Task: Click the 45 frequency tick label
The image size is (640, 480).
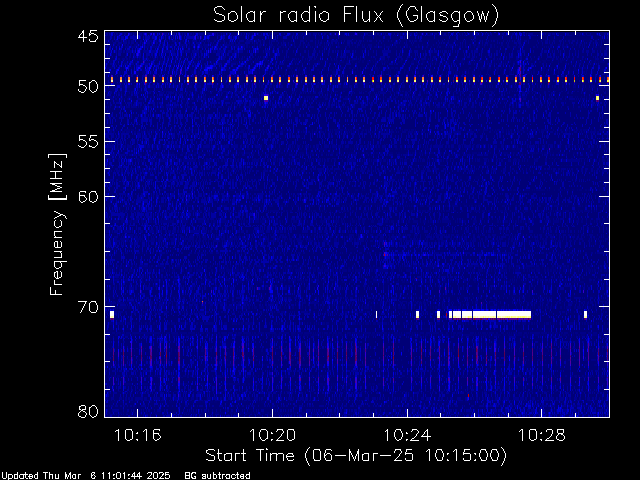Action: click(x=88, y=36)
